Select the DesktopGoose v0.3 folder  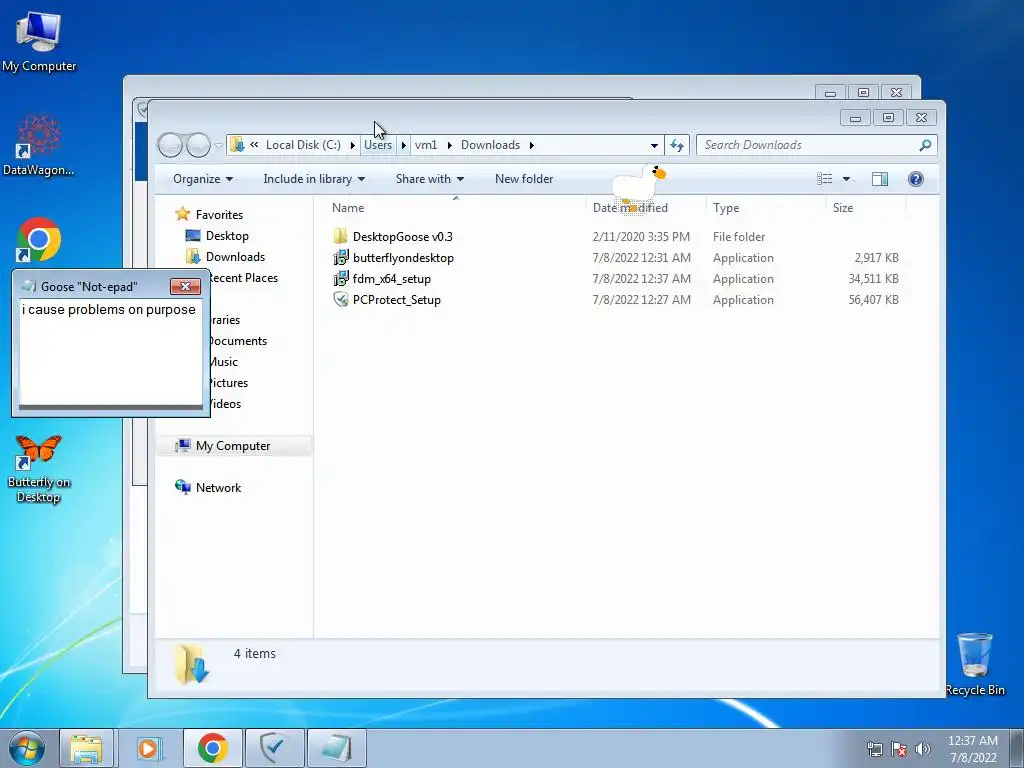pyautogui.click(x=402, y=236)
